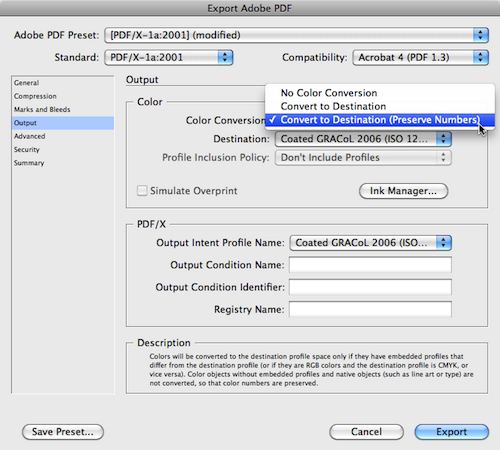Select Marks and Bleeds in sidebar
Viewport: 500px width, 450px height.
click(63, 109)
